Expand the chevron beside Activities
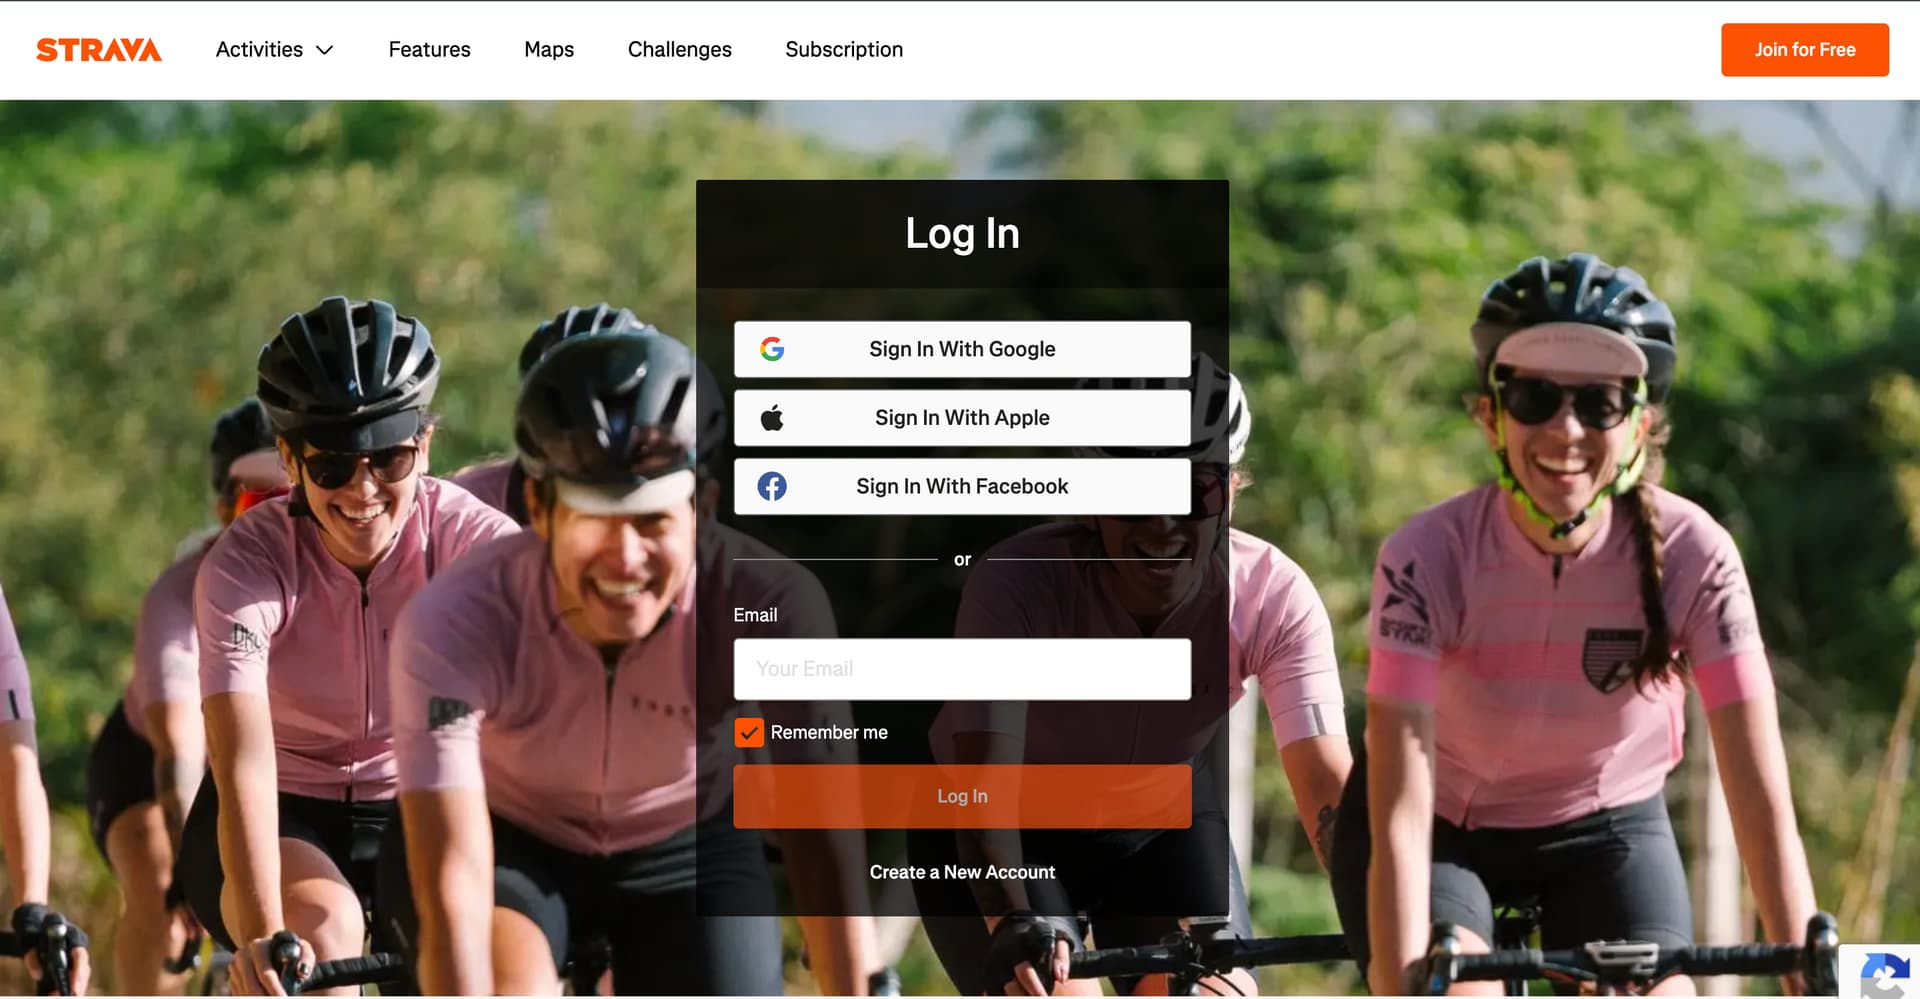1920x999 pixels. 324,50
